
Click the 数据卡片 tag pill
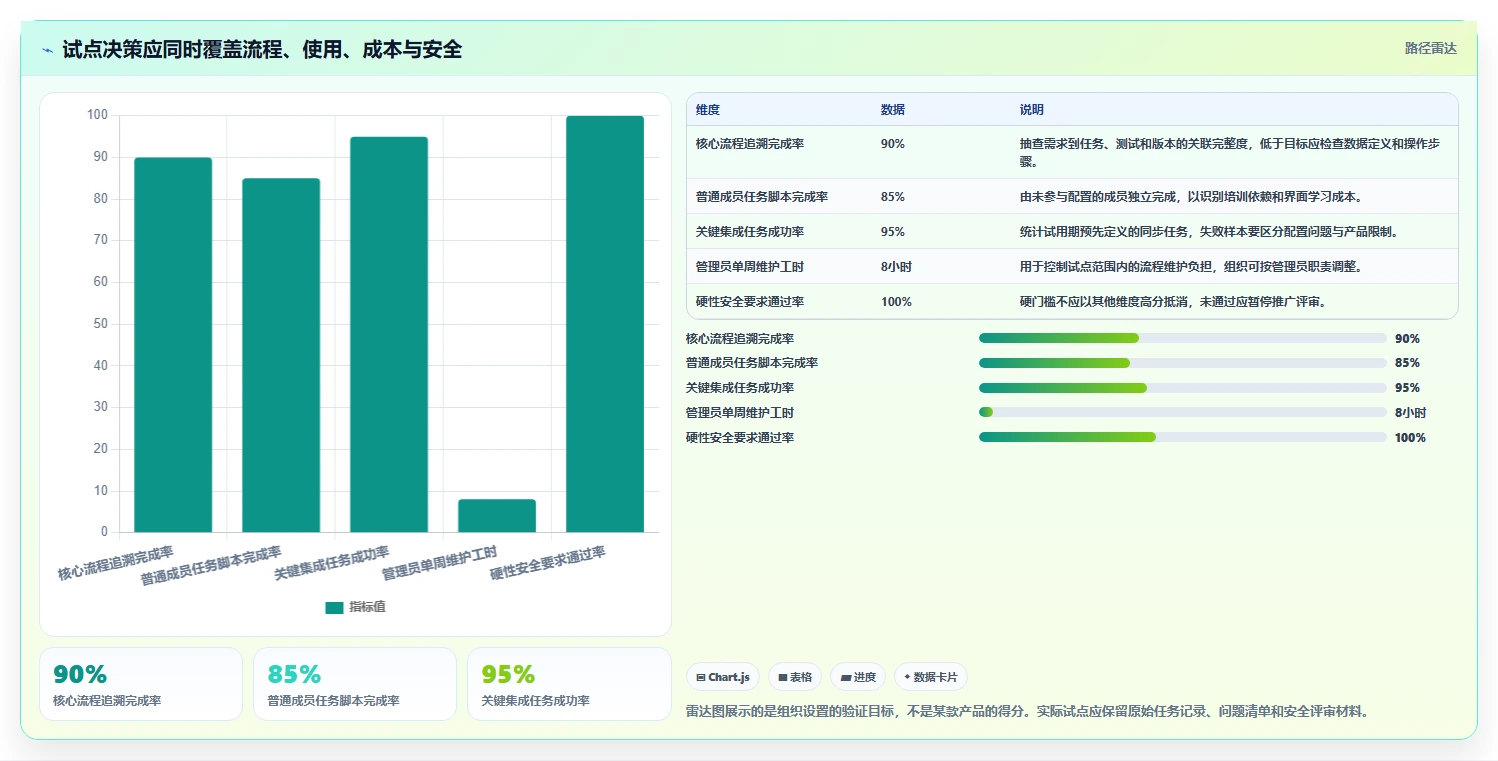click(x=930, y=677)
